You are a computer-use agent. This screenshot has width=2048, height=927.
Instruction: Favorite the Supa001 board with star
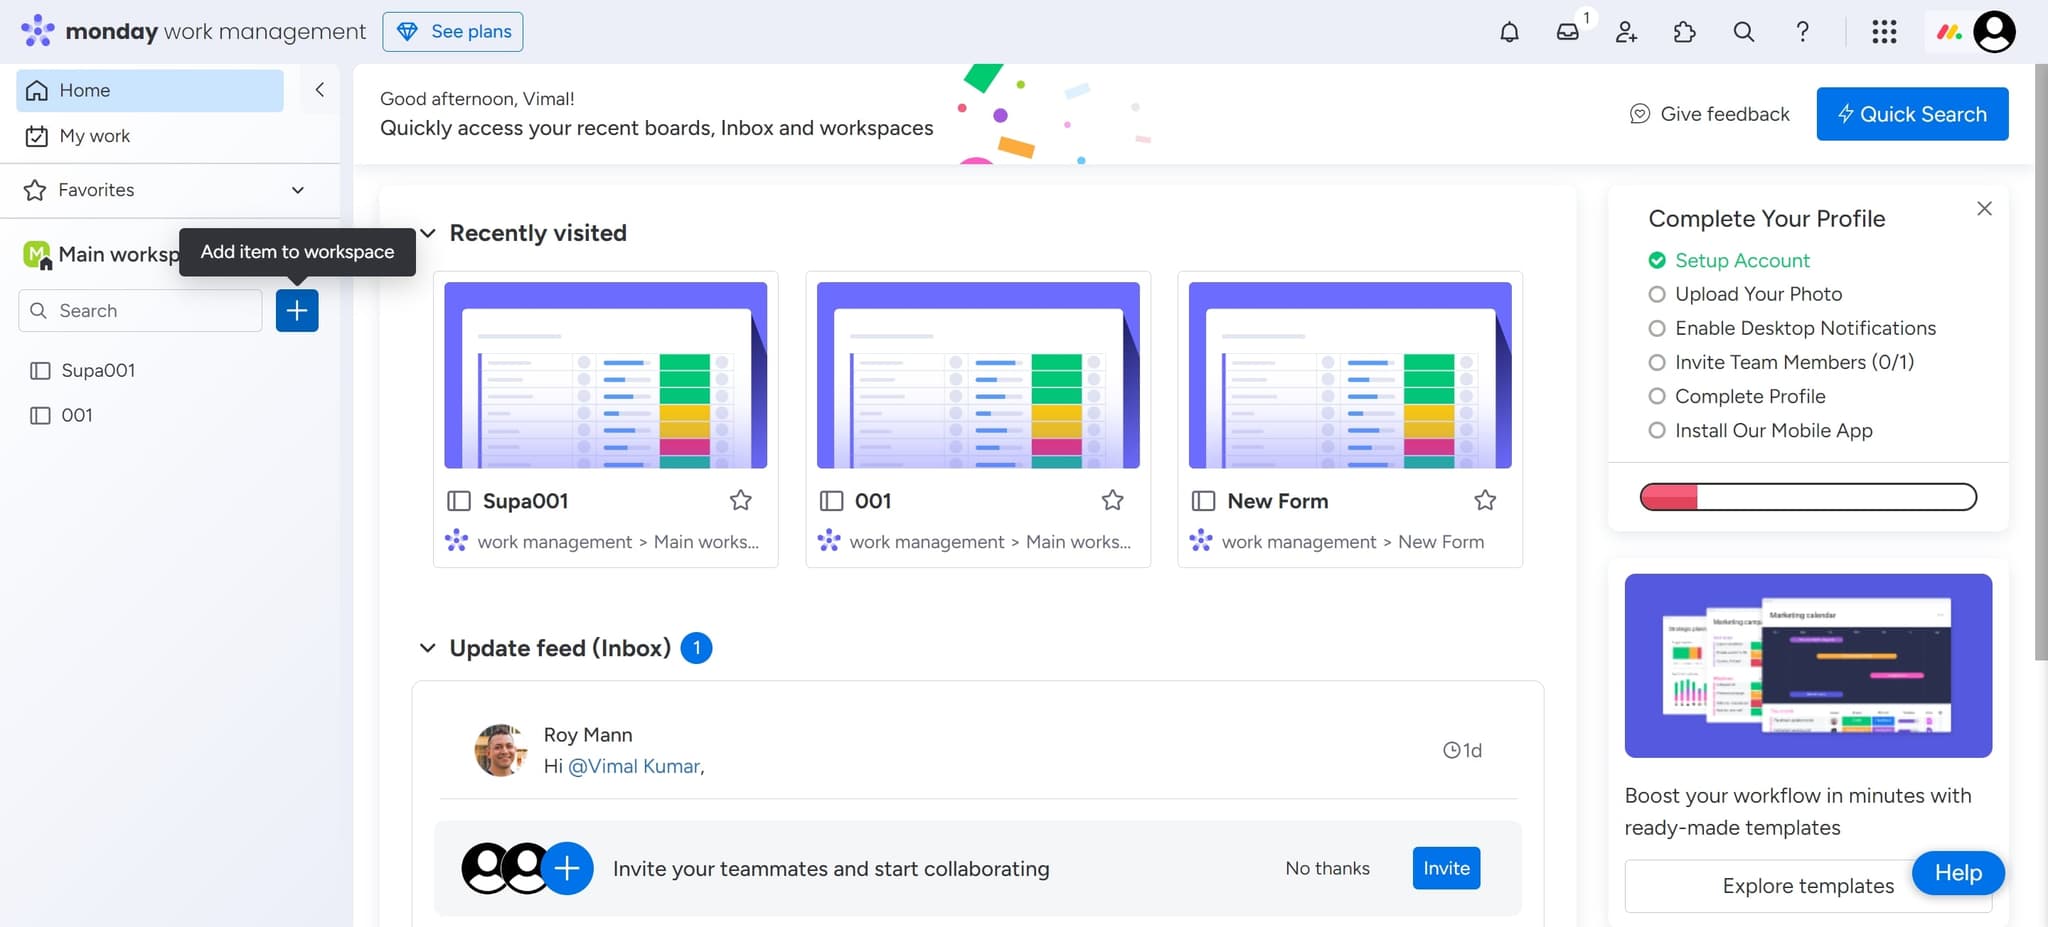coord(740,500)
